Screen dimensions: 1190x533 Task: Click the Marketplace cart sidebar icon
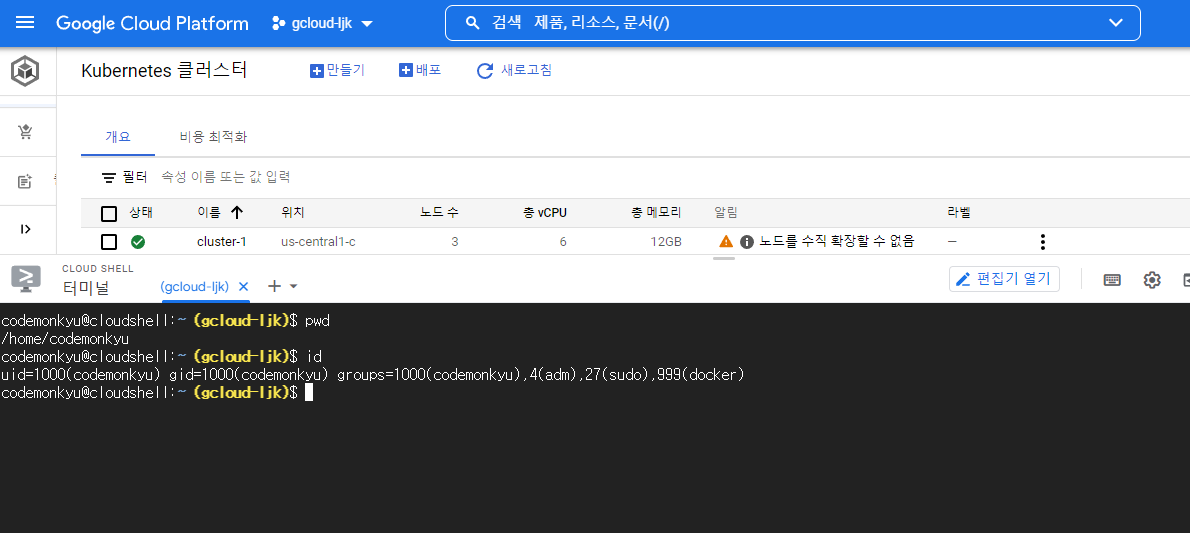coord(26,132)
